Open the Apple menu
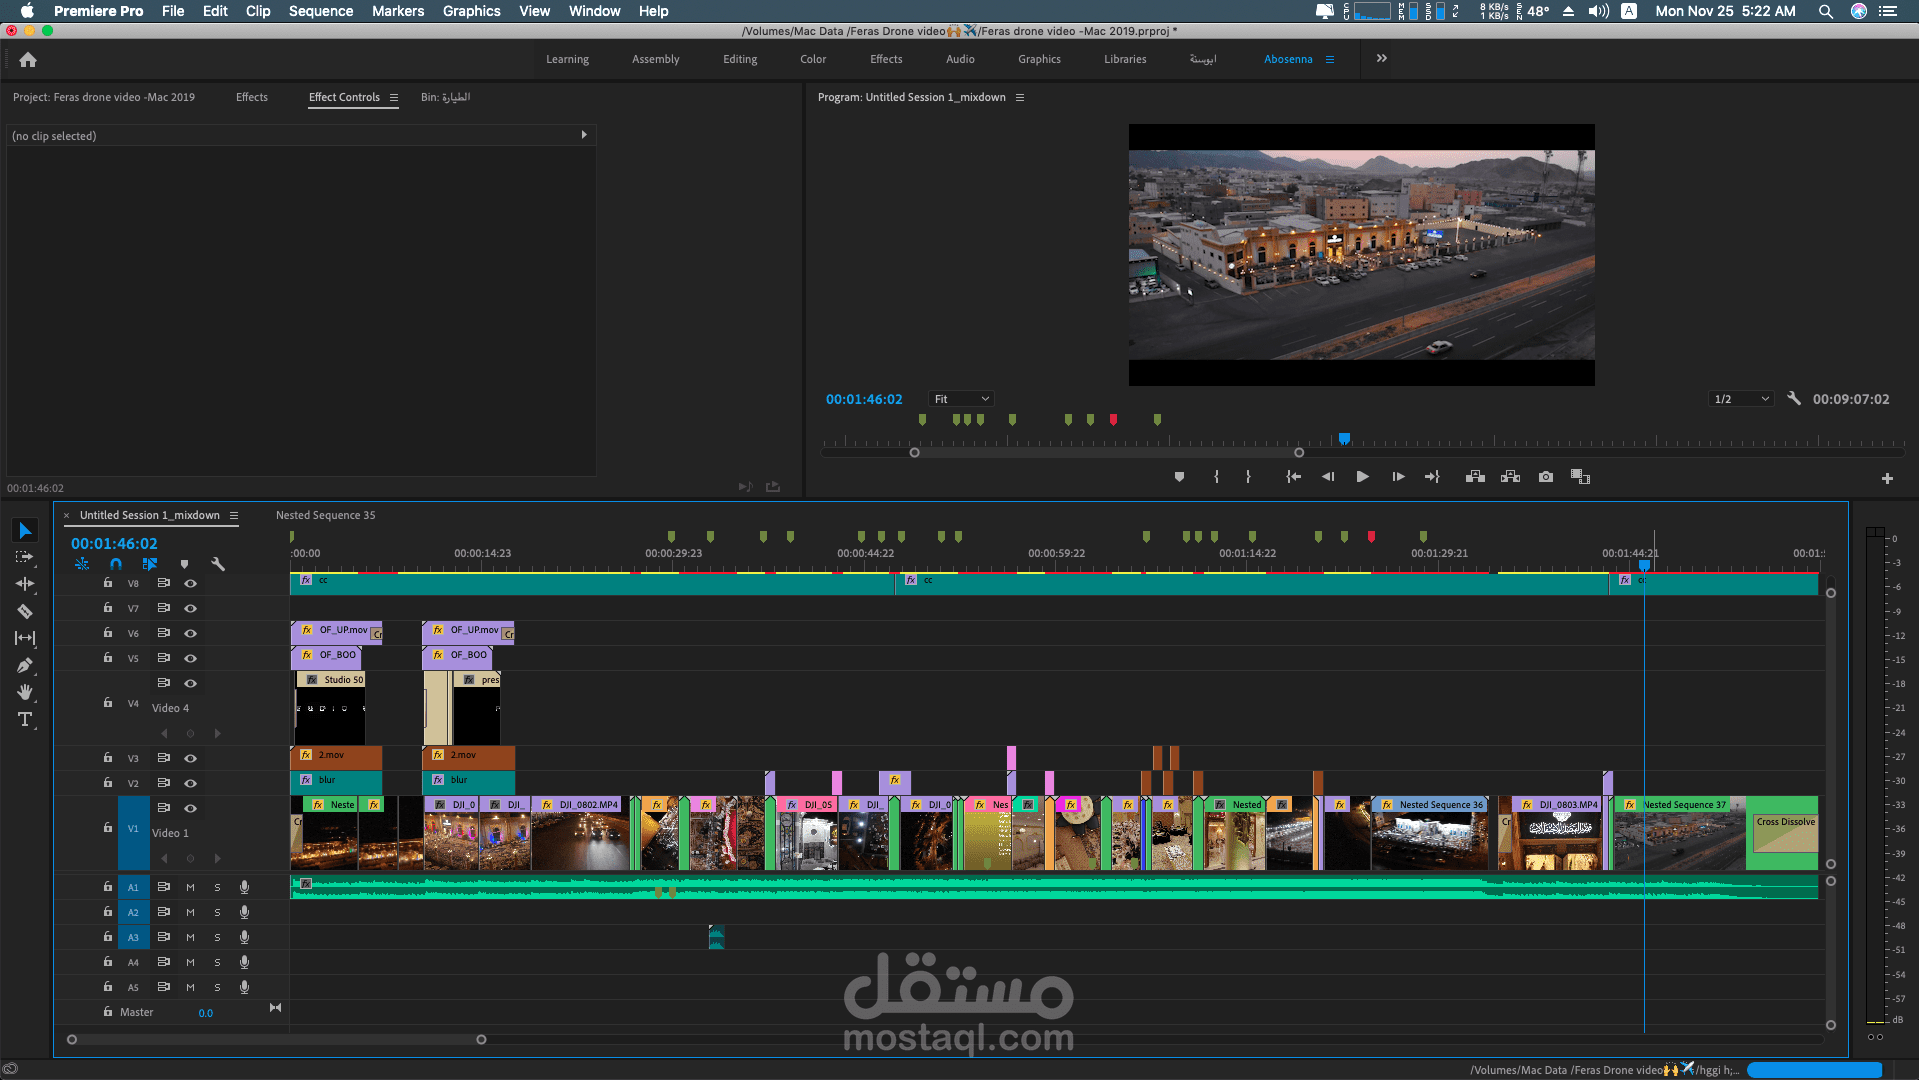1919x1080 pixels. 27,11
